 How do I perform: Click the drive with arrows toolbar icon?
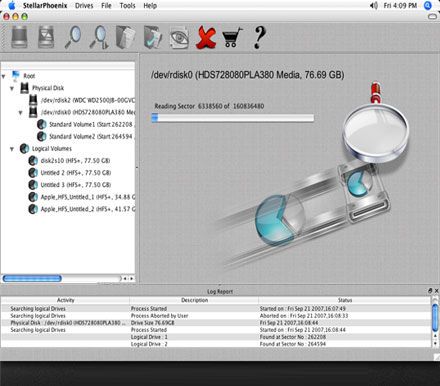[46, 37]
